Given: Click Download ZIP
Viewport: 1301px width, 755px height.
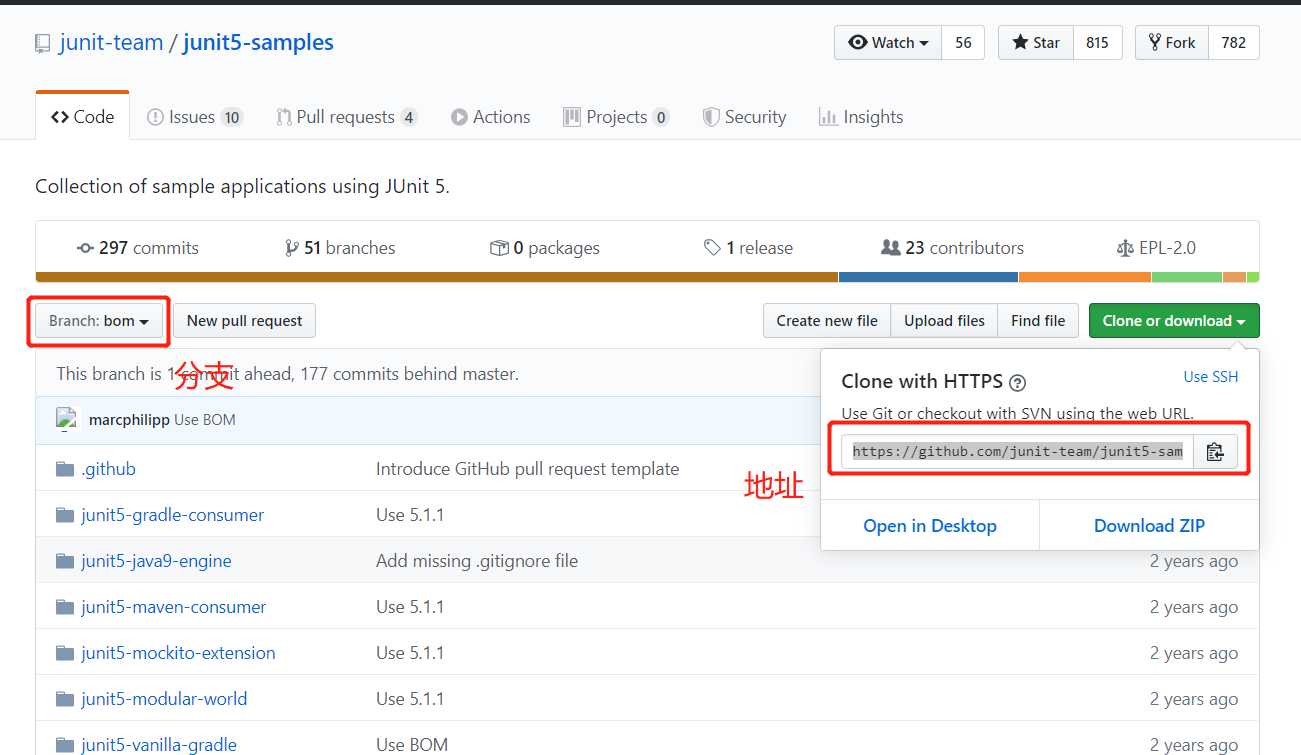Looking at the screenshot, I should (x=1149, y=526).
